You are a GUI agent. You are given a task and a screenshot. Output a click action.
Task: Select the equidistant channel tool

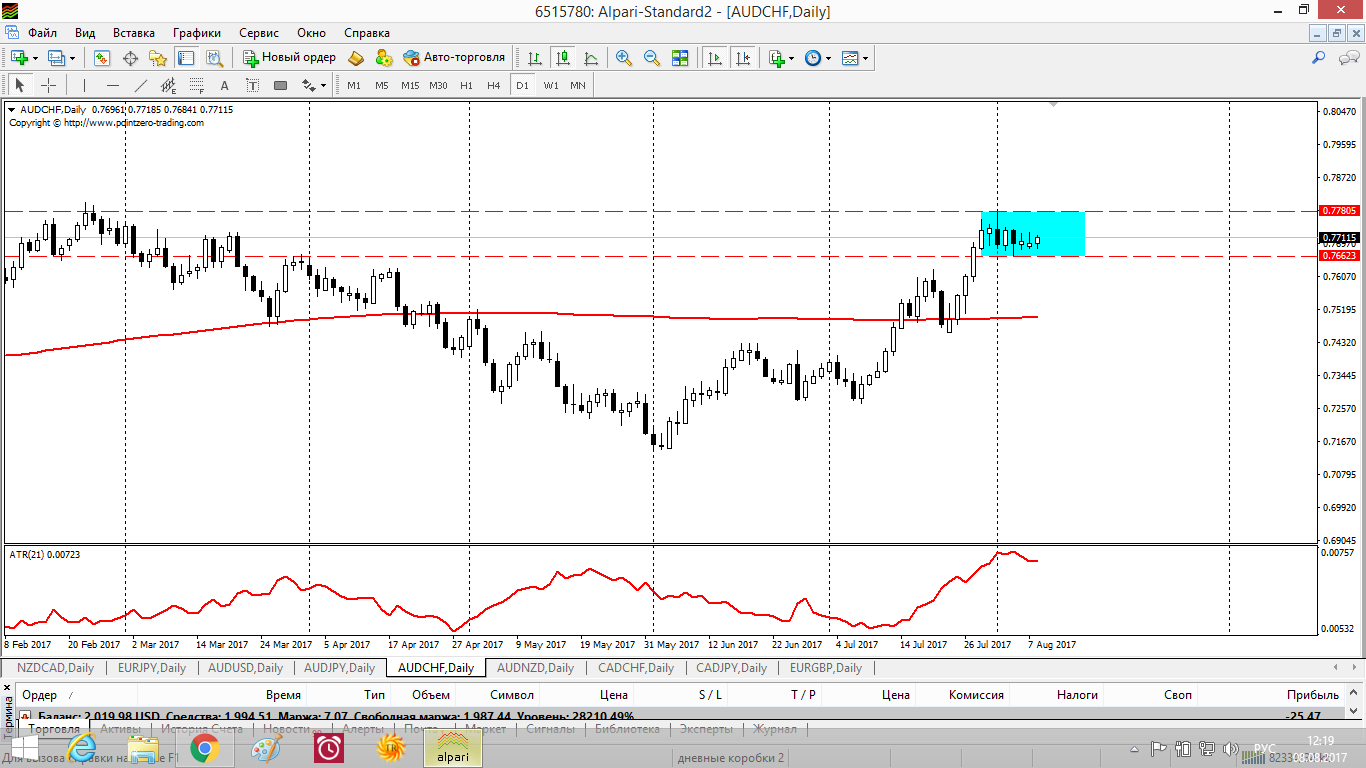tap(168, 85)
